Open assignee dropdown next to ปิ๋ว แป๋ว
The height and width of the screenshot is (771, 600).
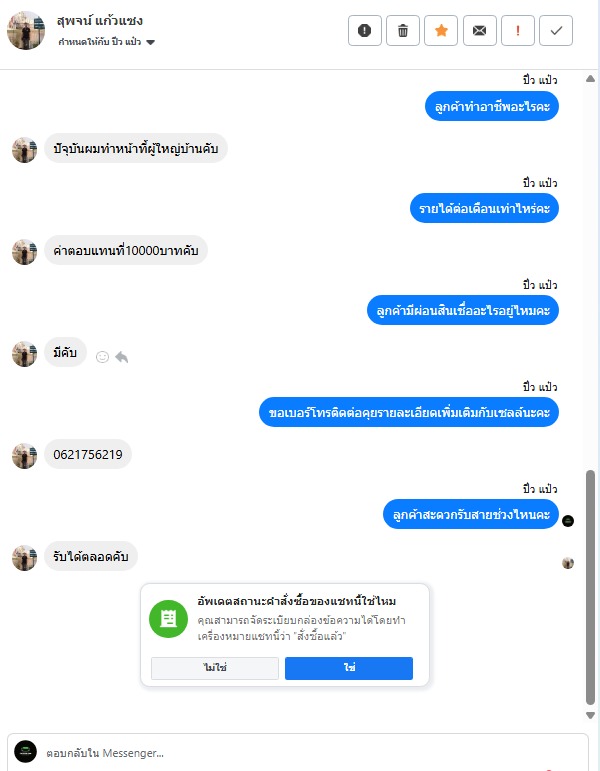(150, 42)
